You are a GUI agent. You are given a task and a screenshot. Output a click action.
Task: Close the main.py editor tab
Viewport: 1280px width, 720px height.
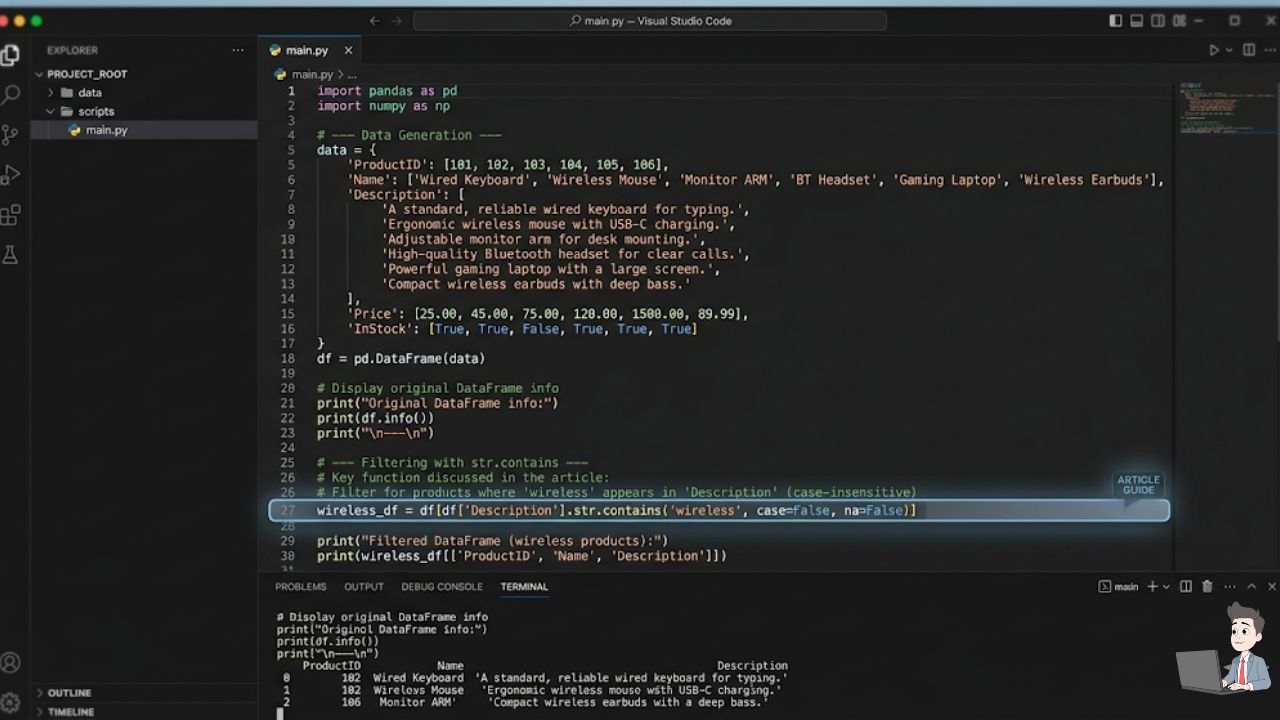(x=348, y=50)
